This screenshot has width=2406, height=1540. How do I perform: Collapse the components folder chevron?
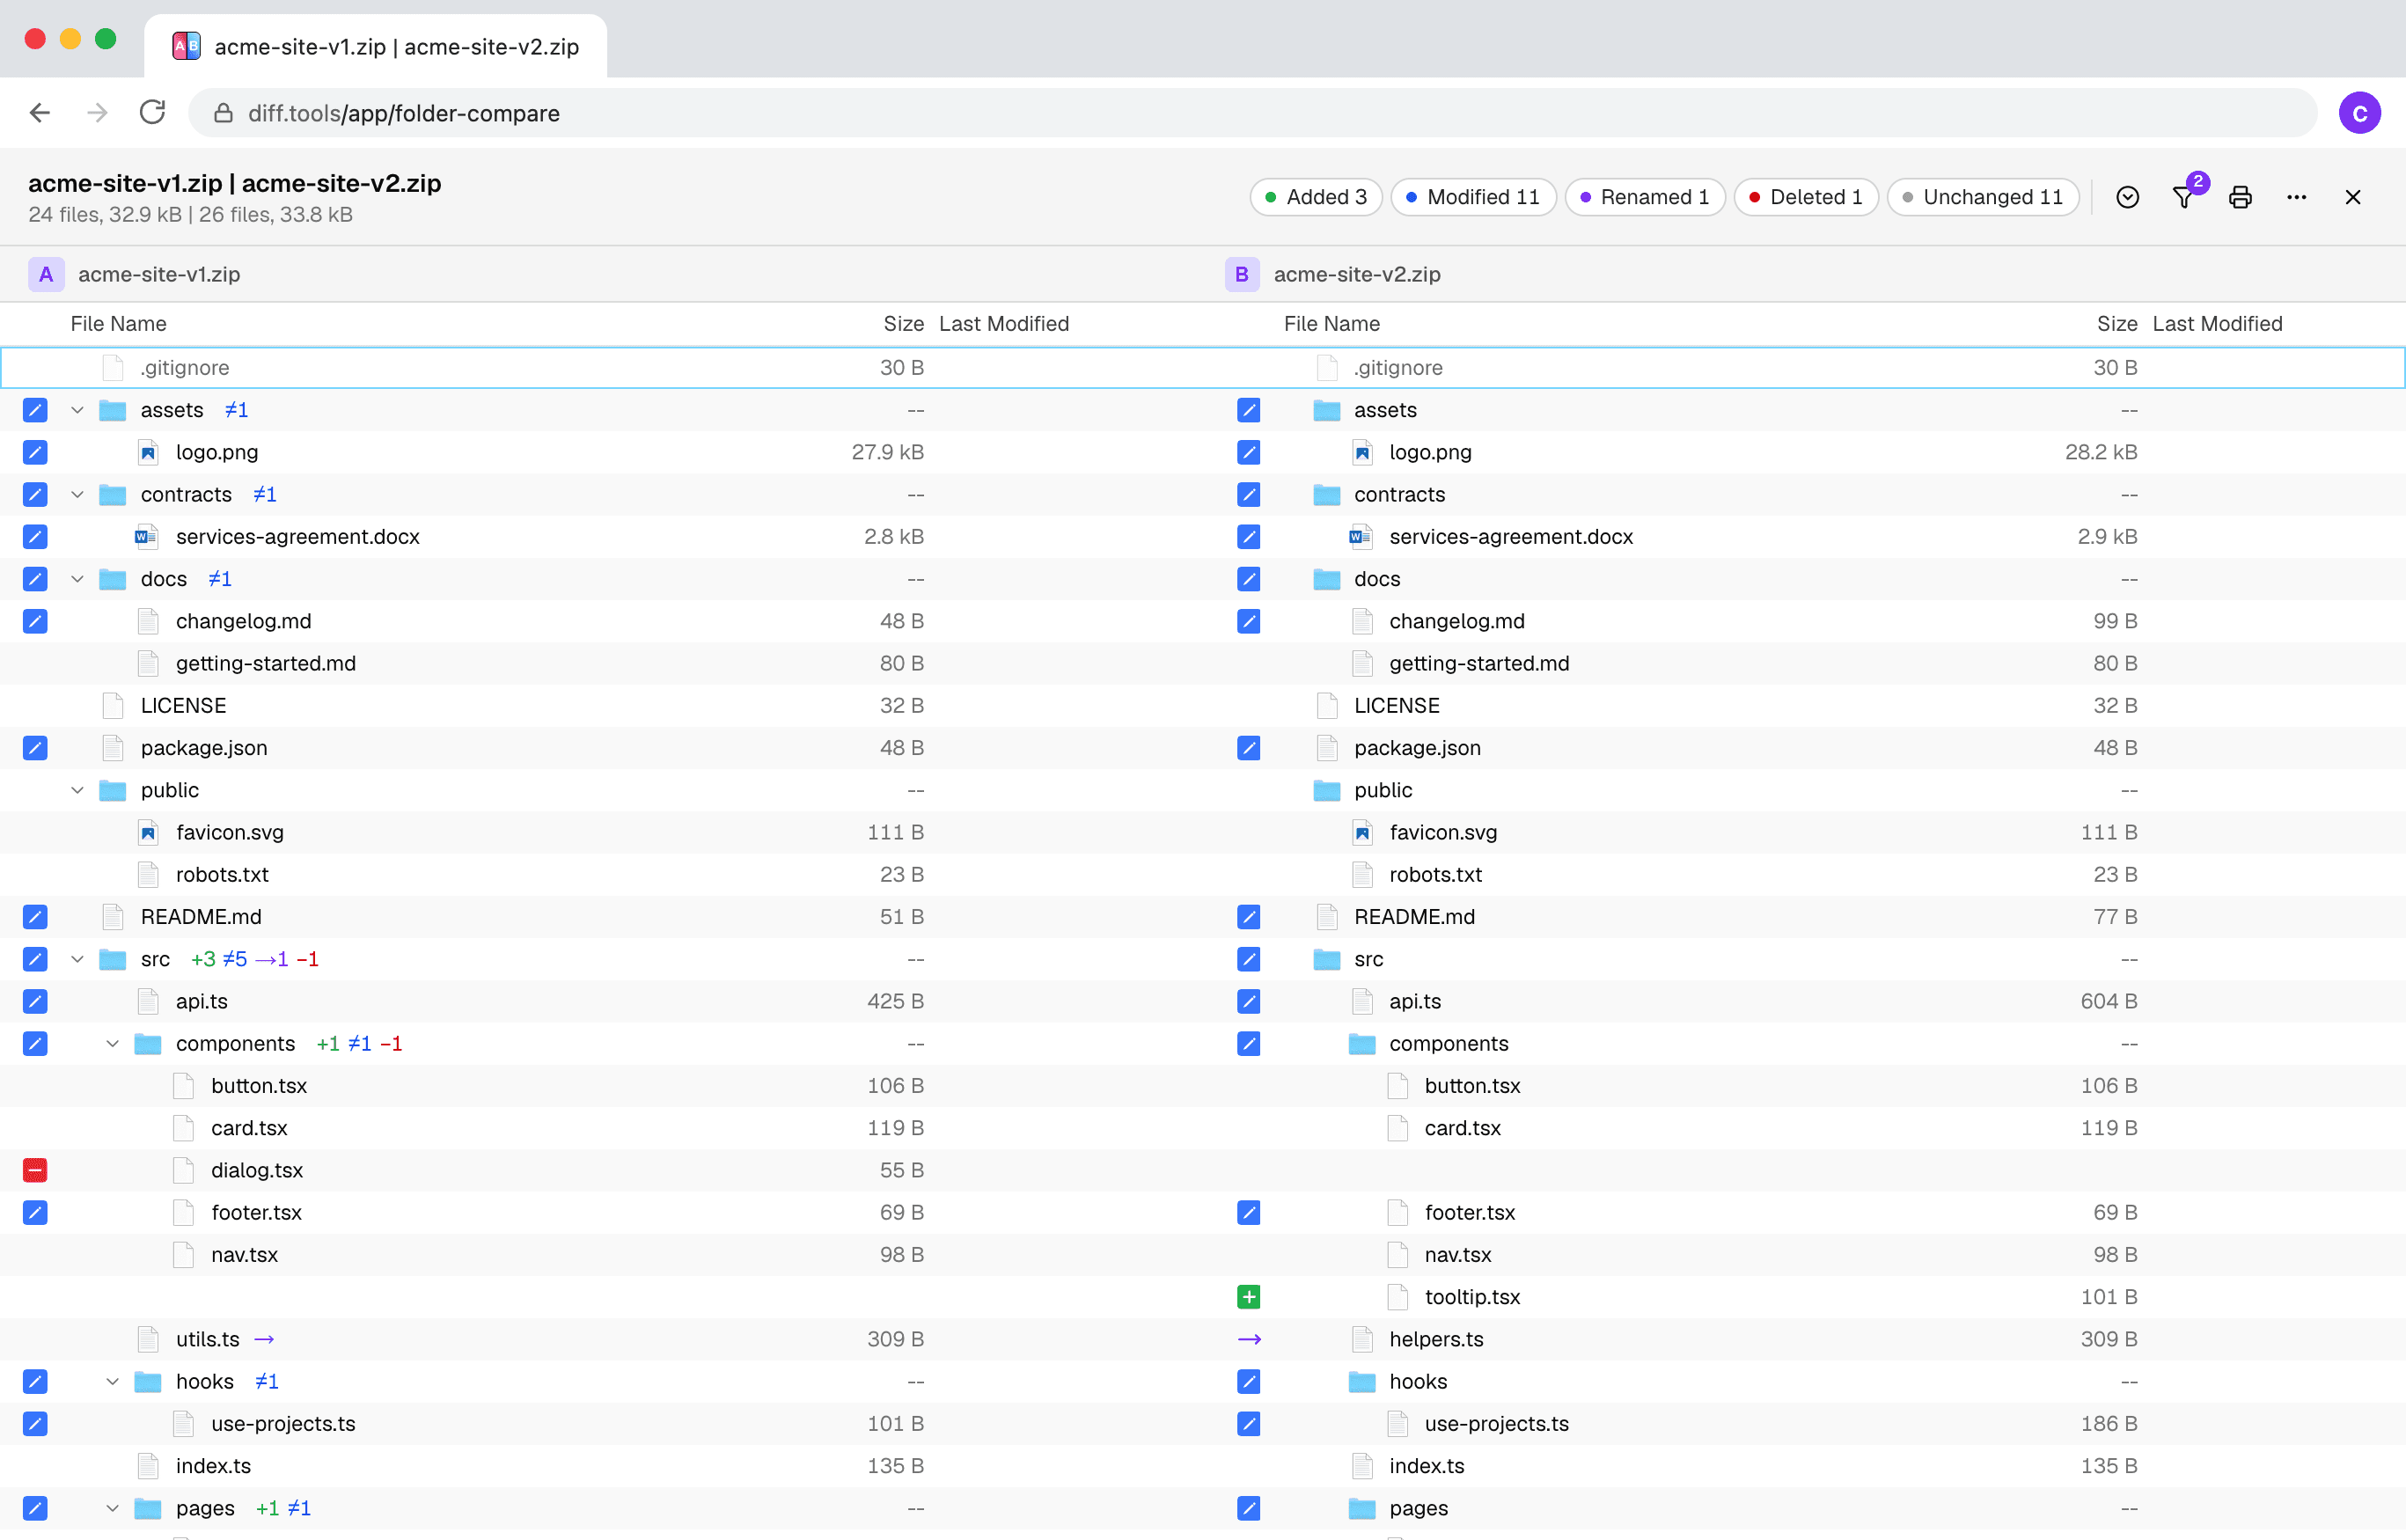pos(112,1044)
